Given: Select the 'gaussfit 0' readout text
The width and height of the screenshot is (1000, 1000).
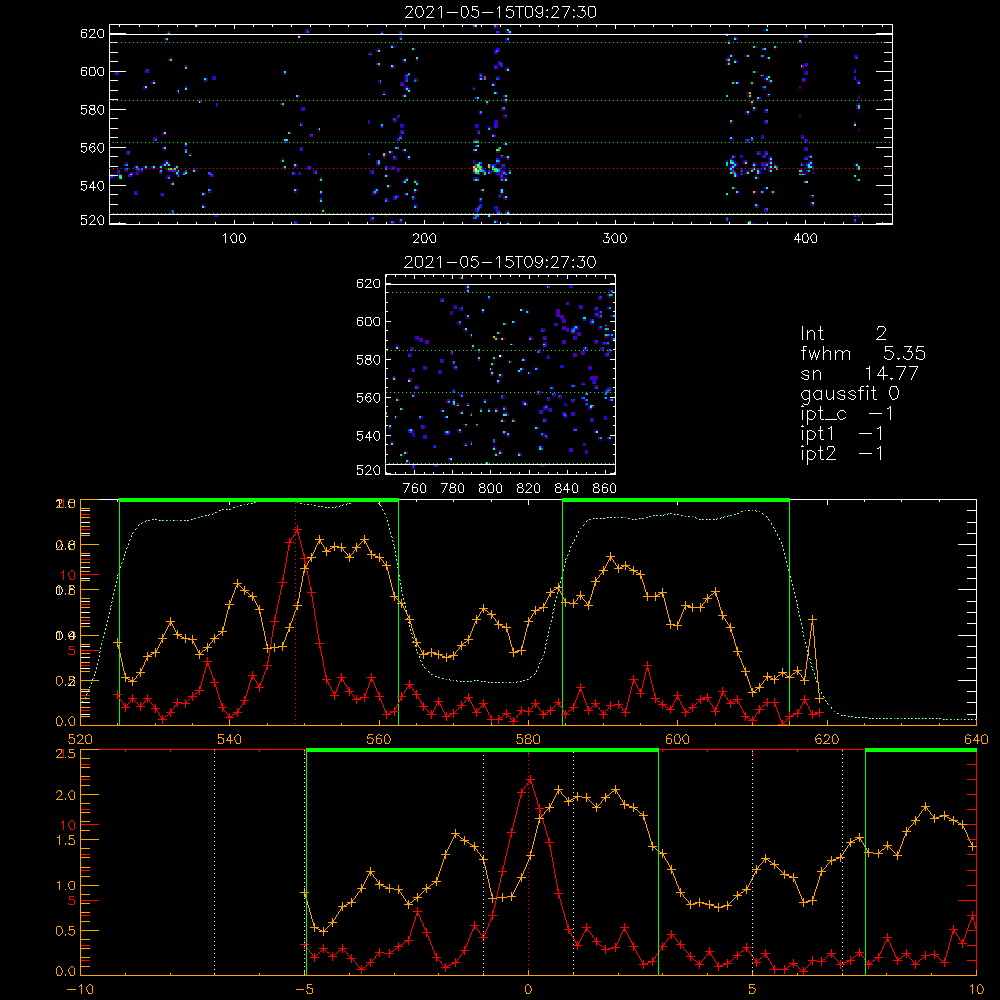Looking at the screenshot, I should pyautogui.click(x=850, y=394).
